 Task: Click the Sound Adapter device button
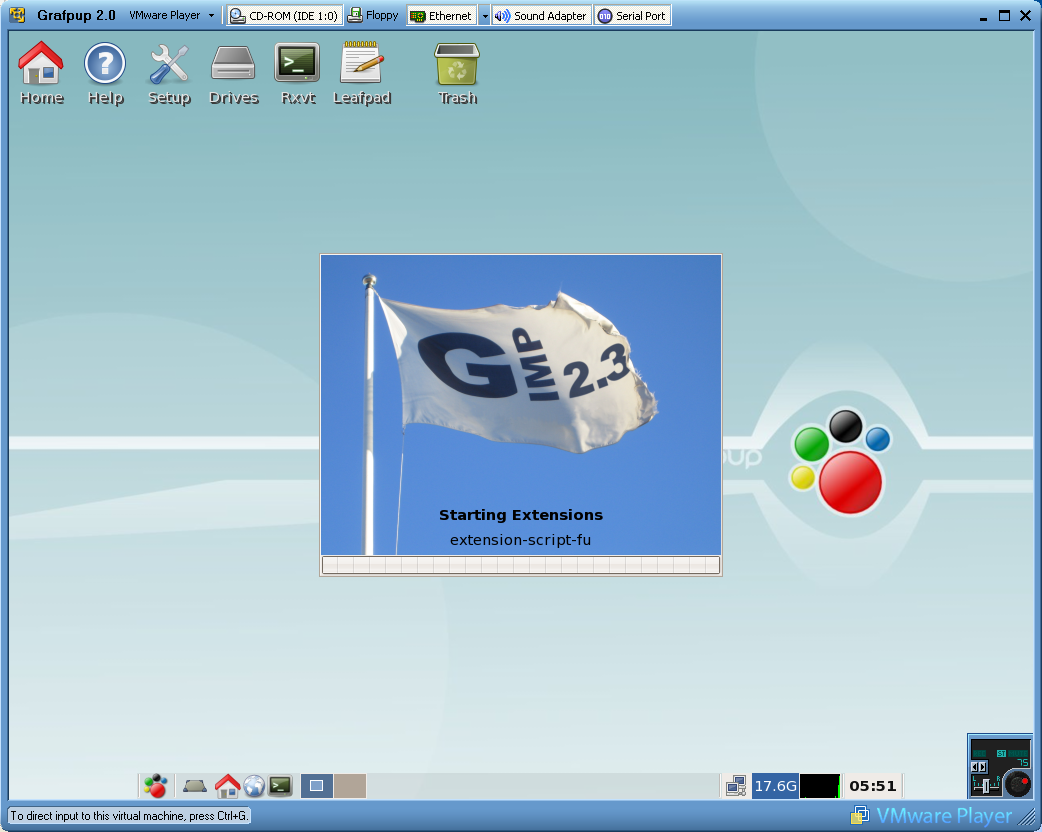point(542,15)
